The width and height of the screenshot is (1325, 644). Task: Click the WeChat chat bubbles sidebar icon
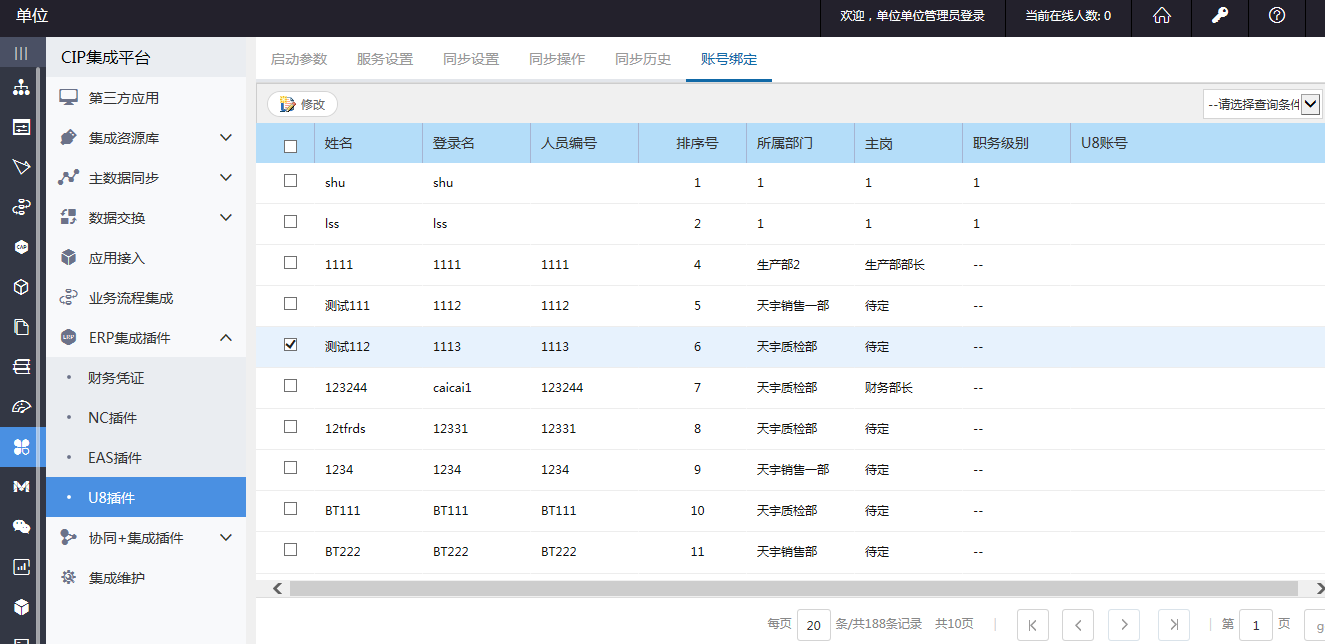(21, 526)
